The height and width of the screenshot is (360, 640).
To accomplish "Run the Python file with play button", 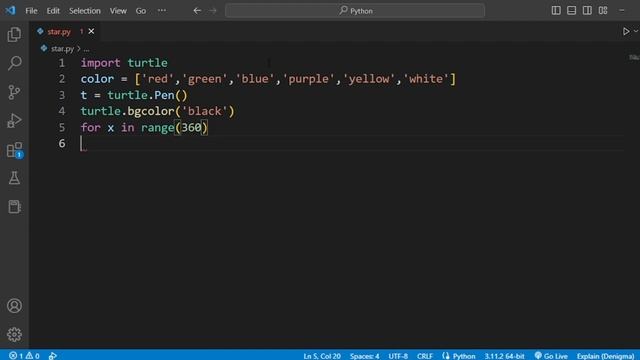I will pyautogui.click(x=626, y=31).
